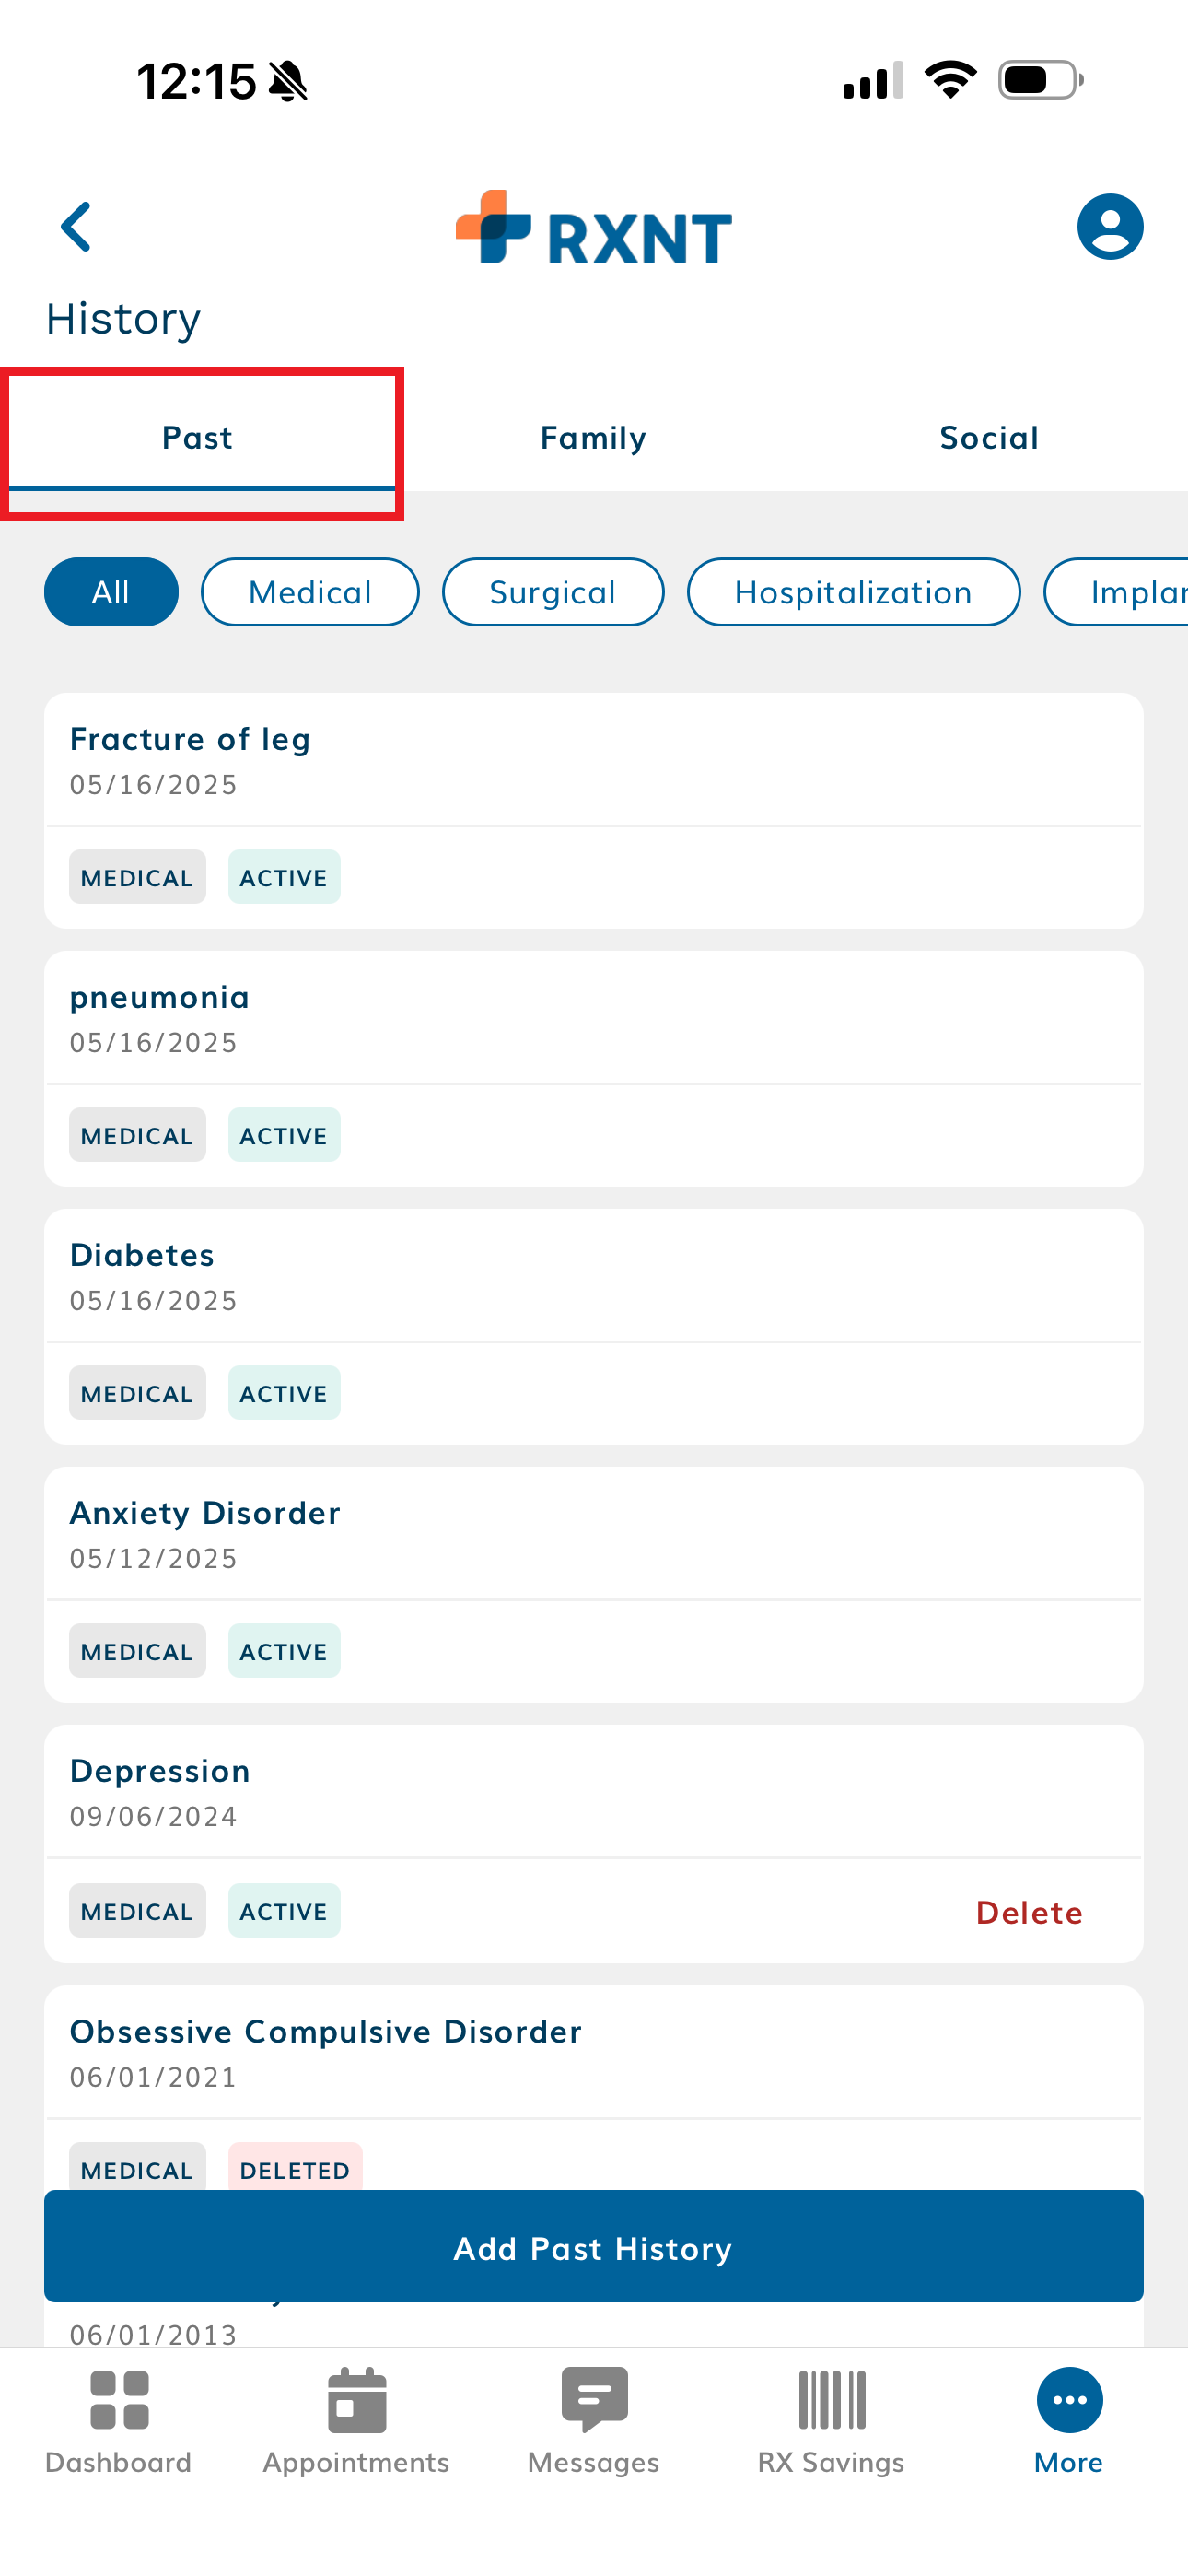Image resolution: width=1188 pixels, height=2576 pixels.
Task: Open the Messages chat icon
Action: click(594, 2400)
